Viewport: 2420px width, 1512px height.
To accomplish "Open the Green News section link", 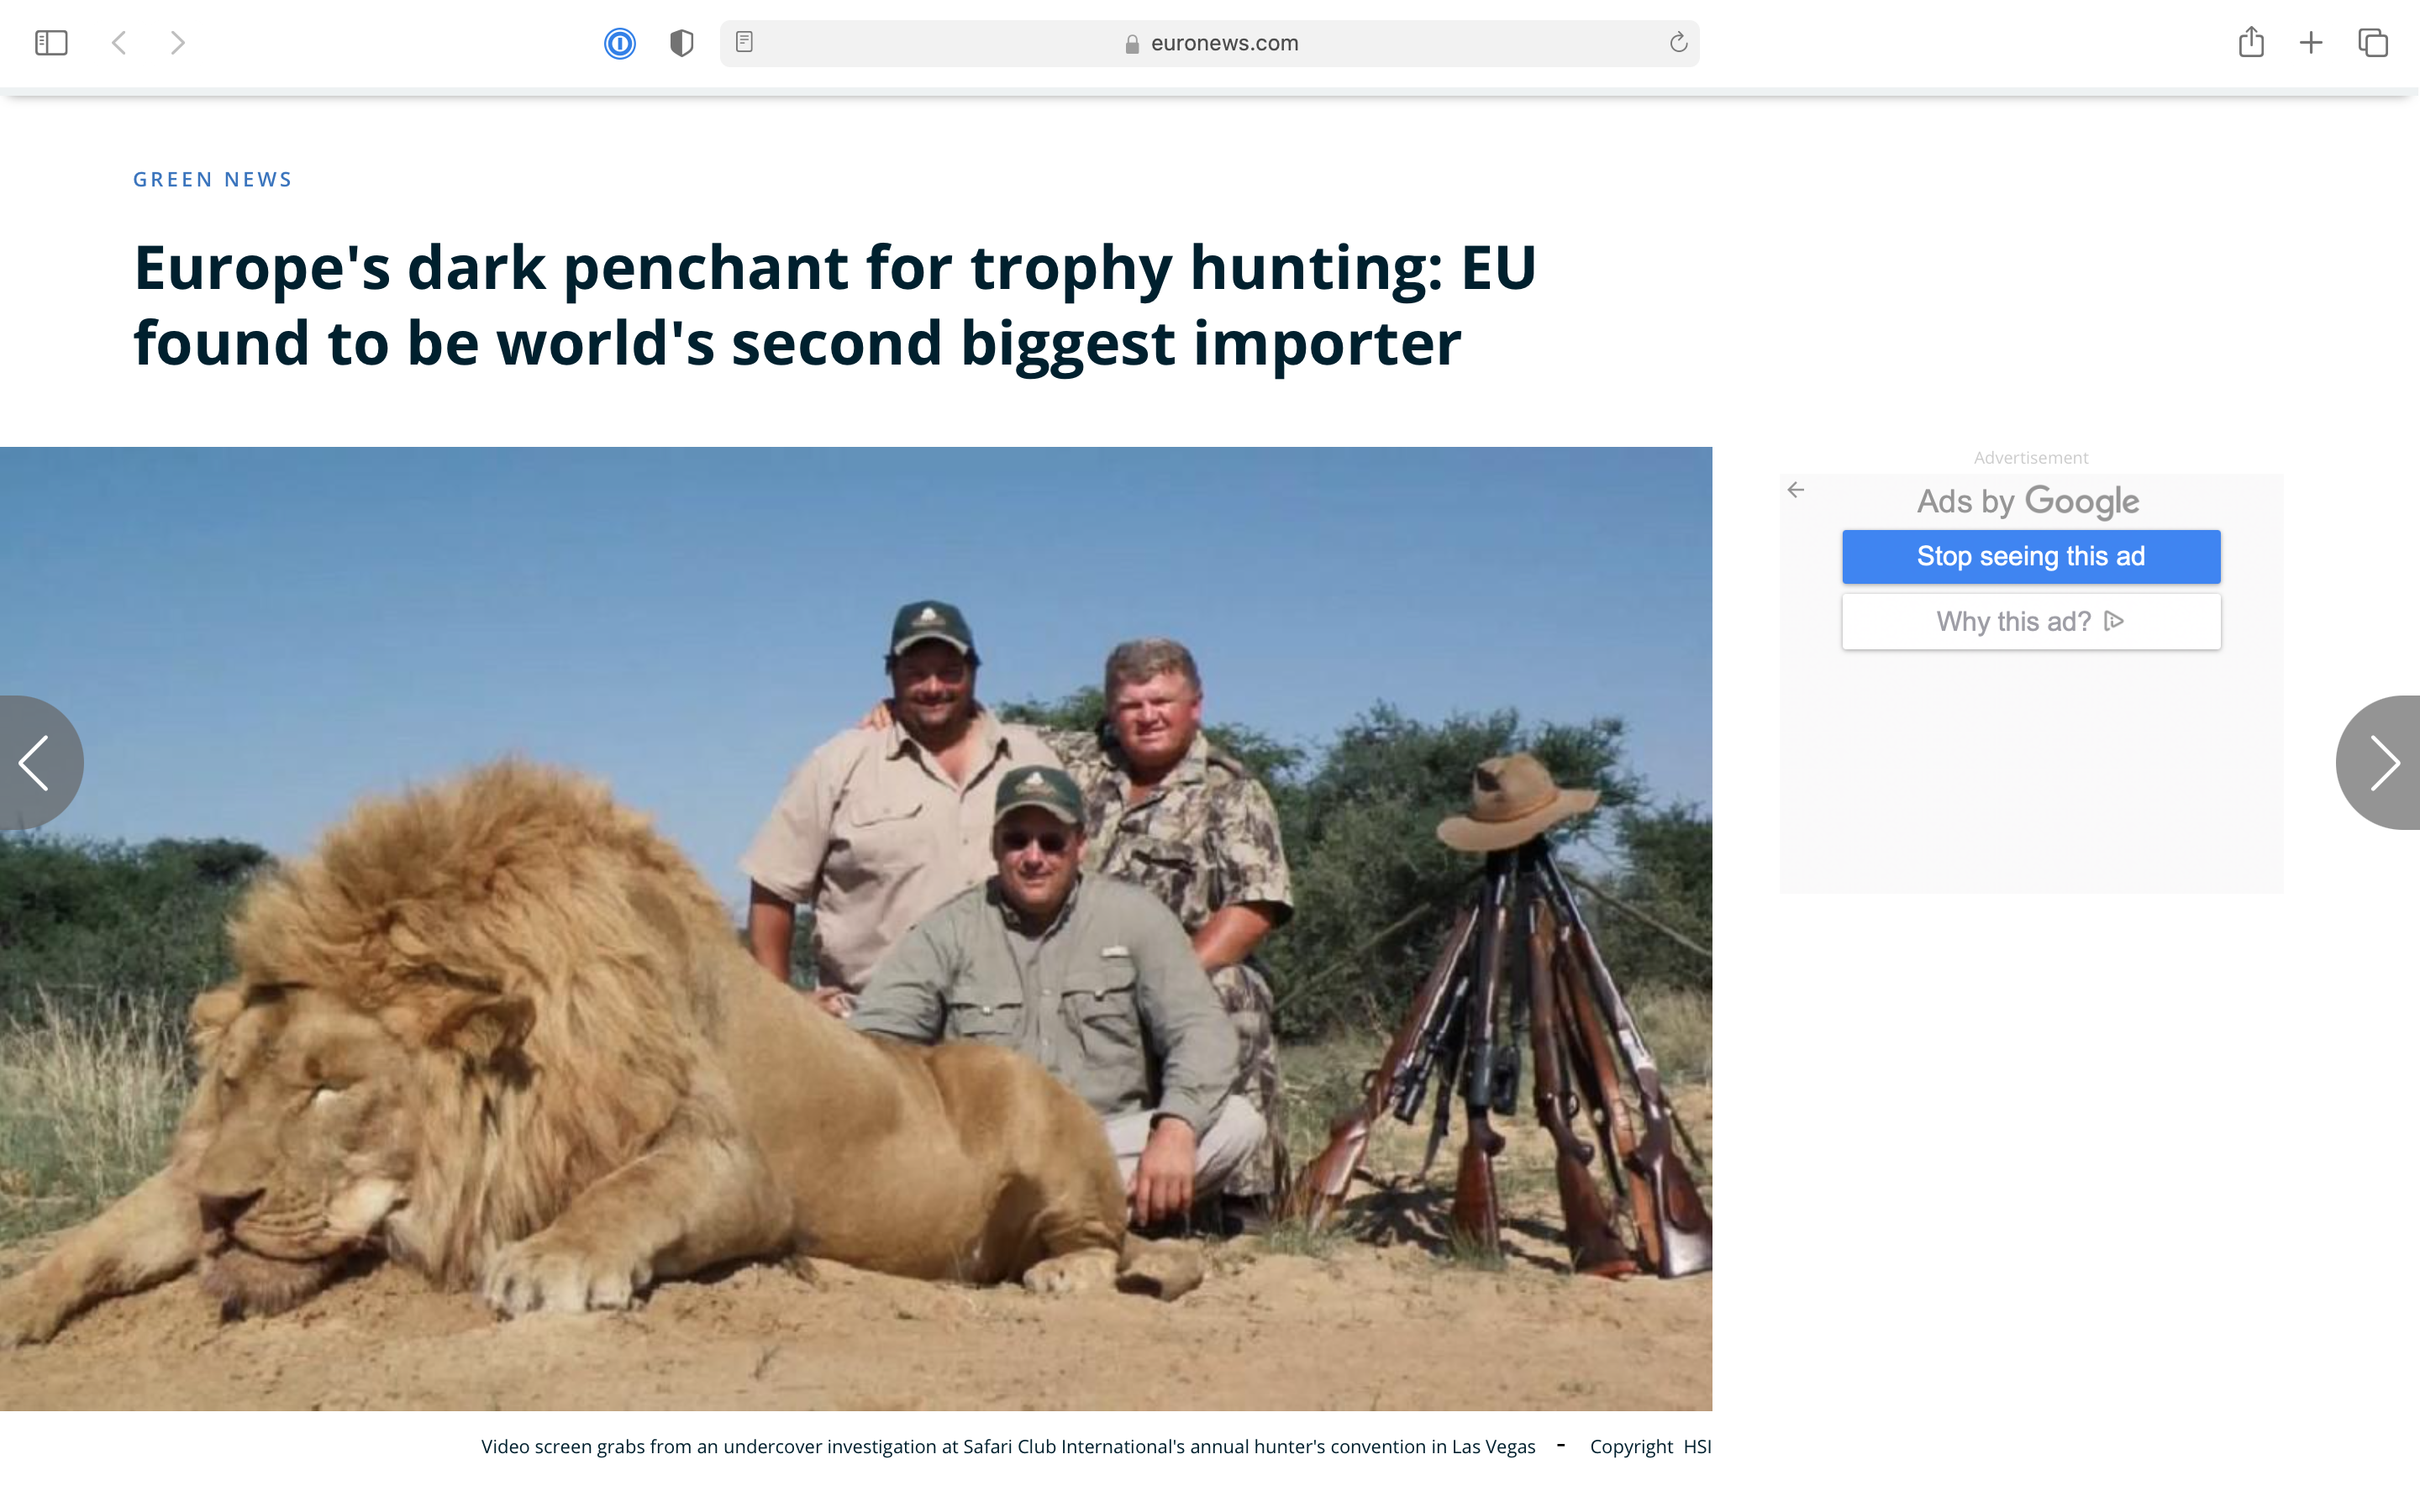I will coord(213,180).
